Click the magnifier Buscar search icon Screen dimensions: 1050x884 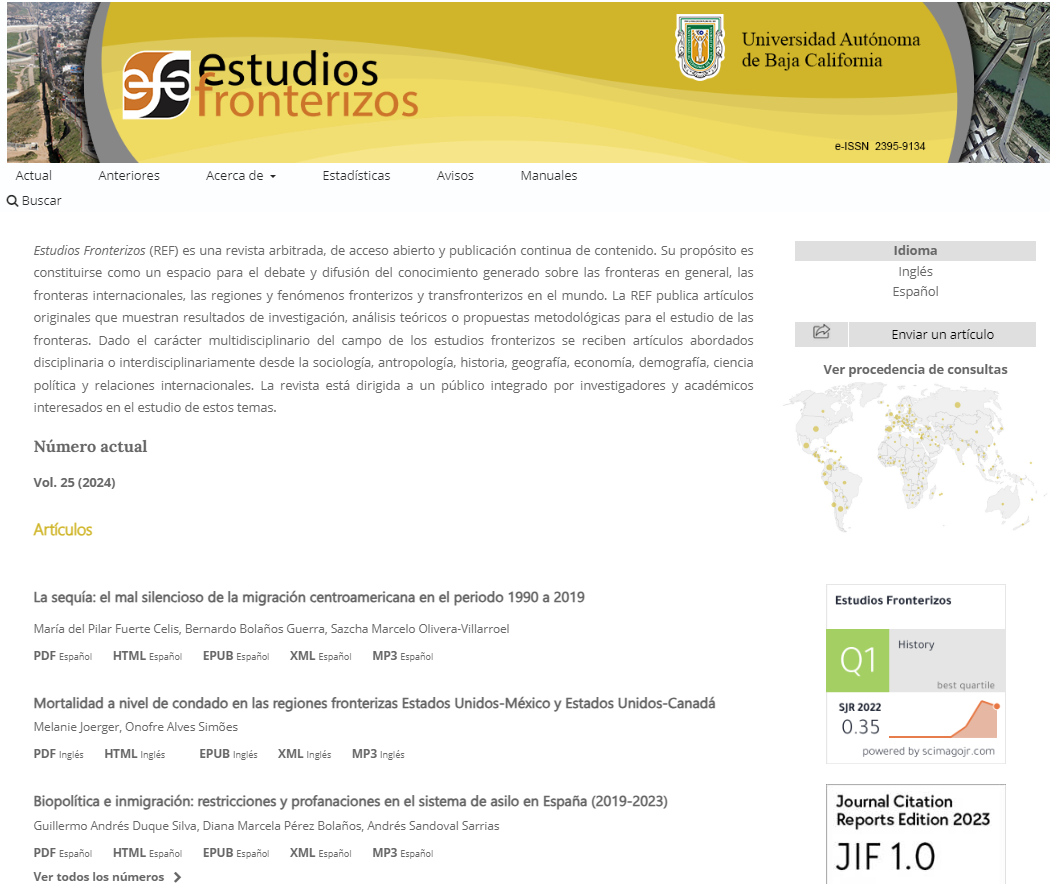tap(13, 201)
